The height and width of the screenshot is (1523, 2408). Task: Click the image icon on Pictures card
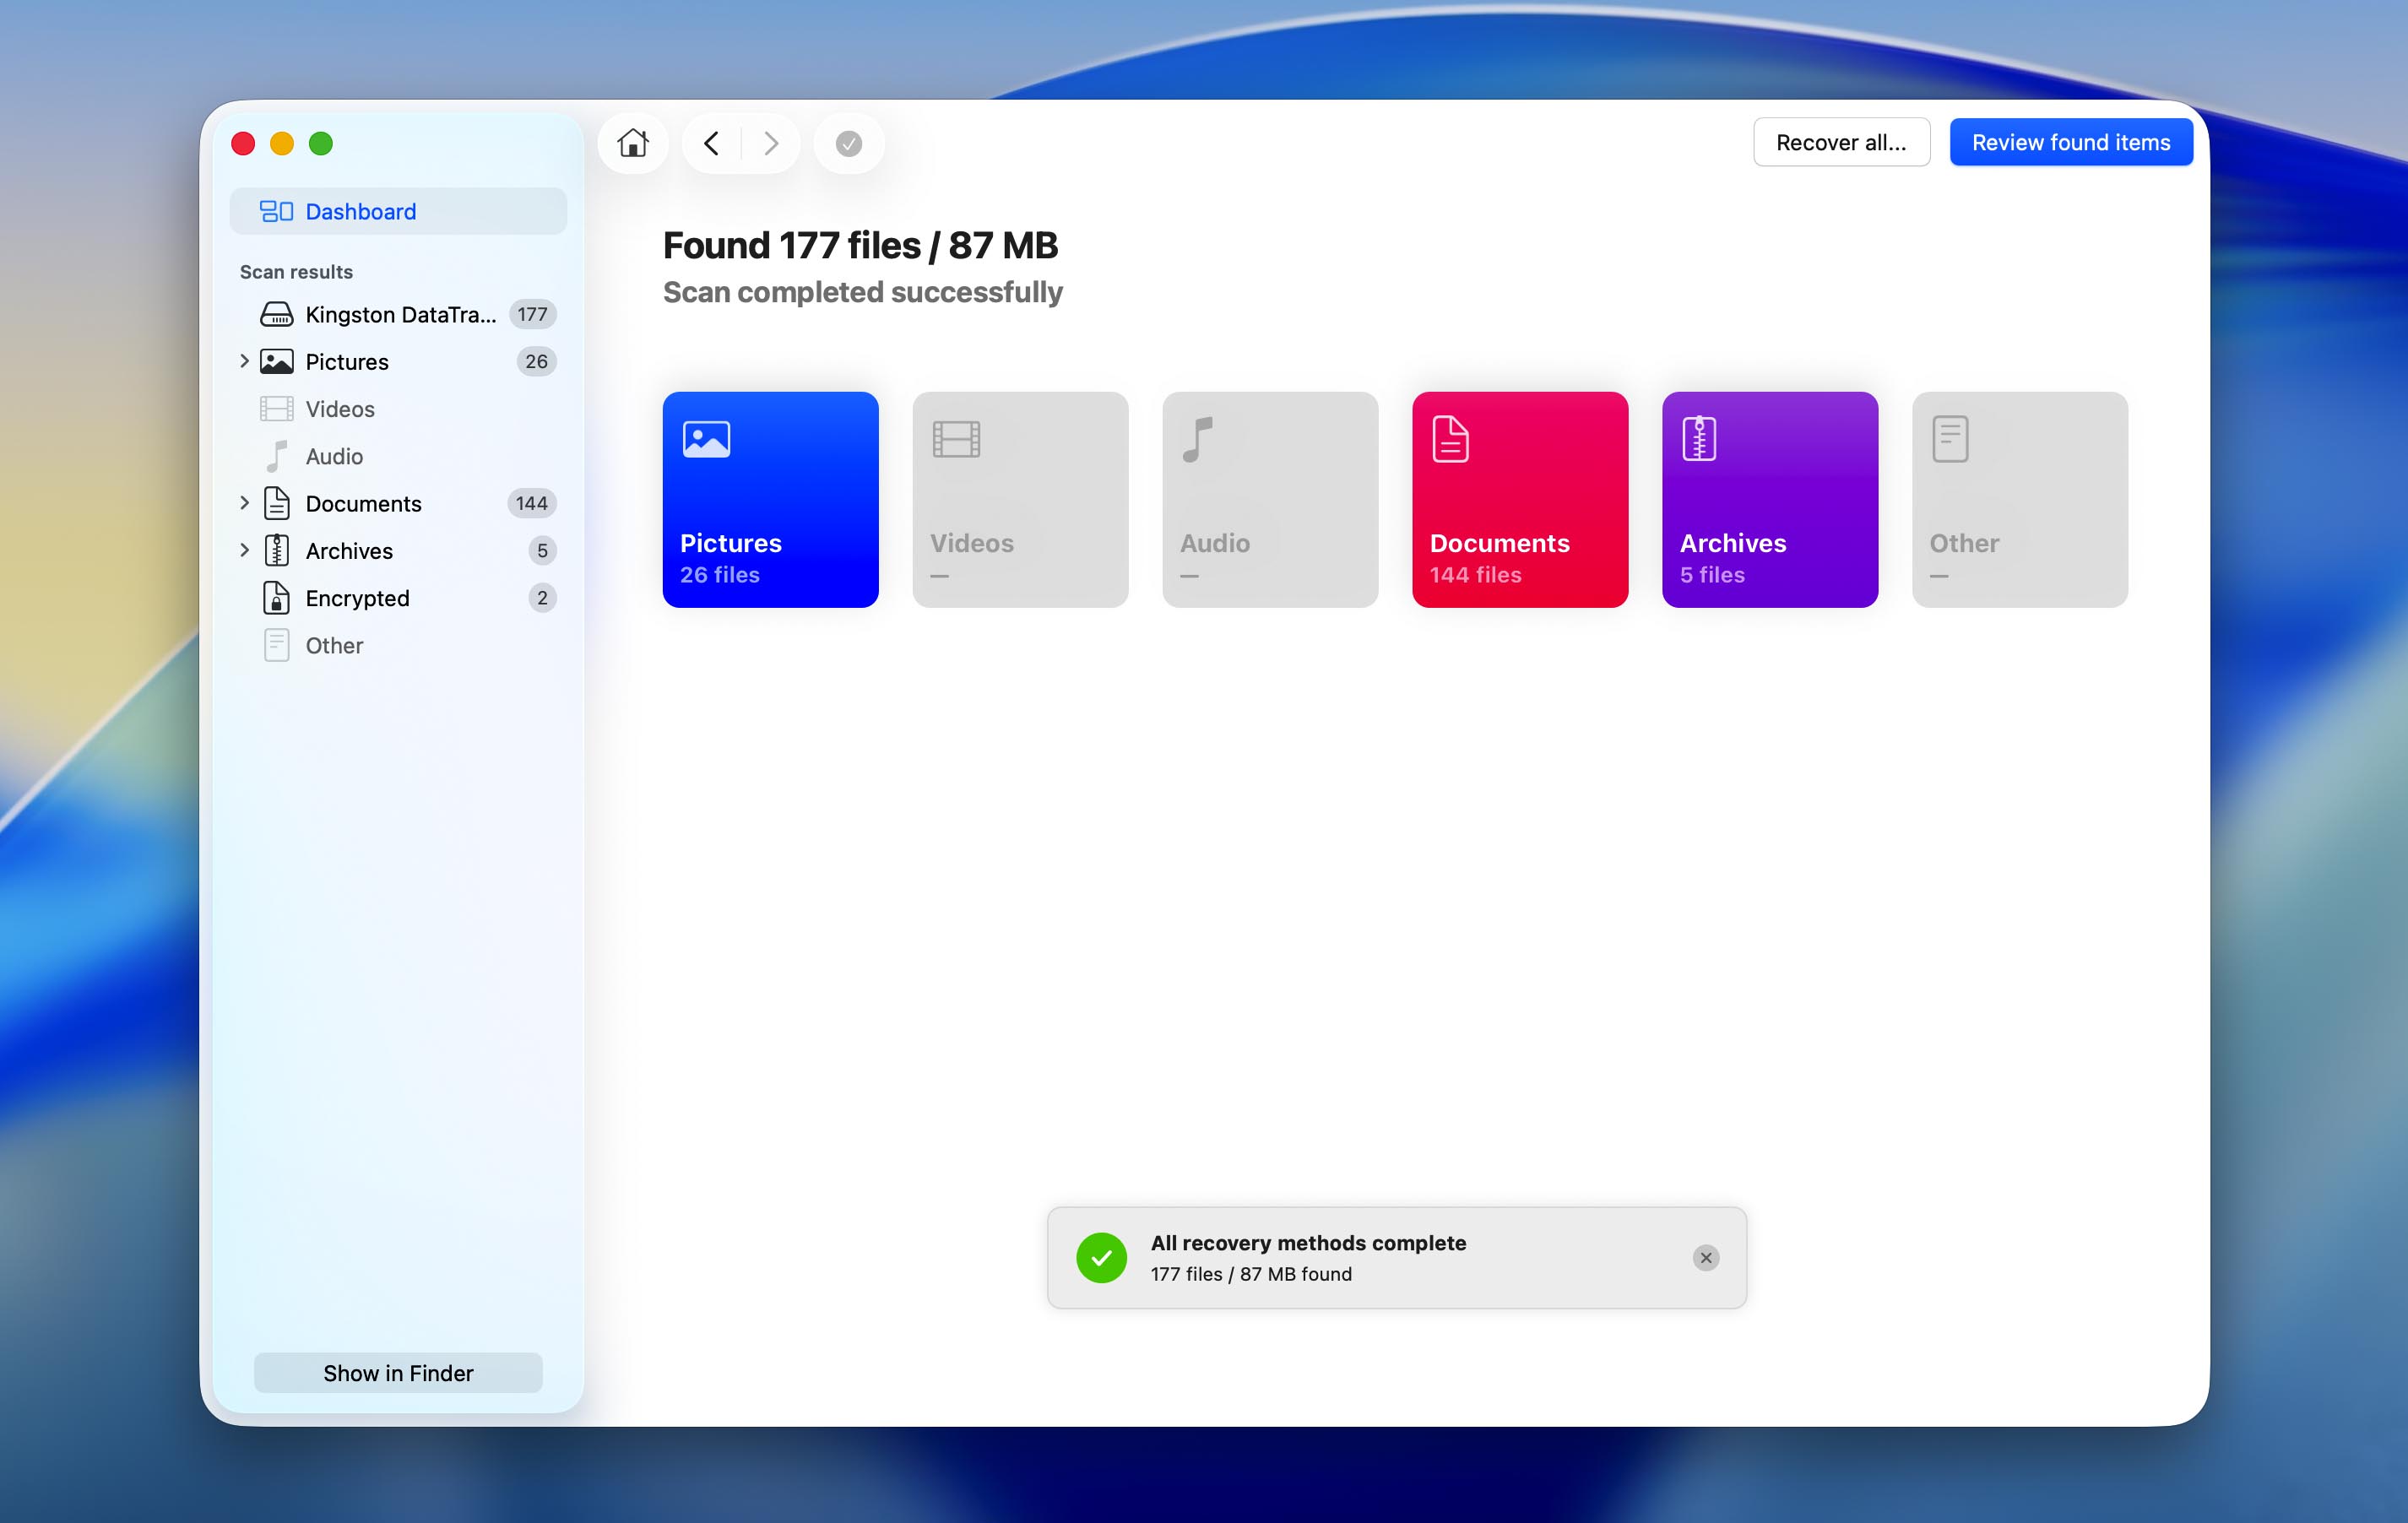click(706, 439)
